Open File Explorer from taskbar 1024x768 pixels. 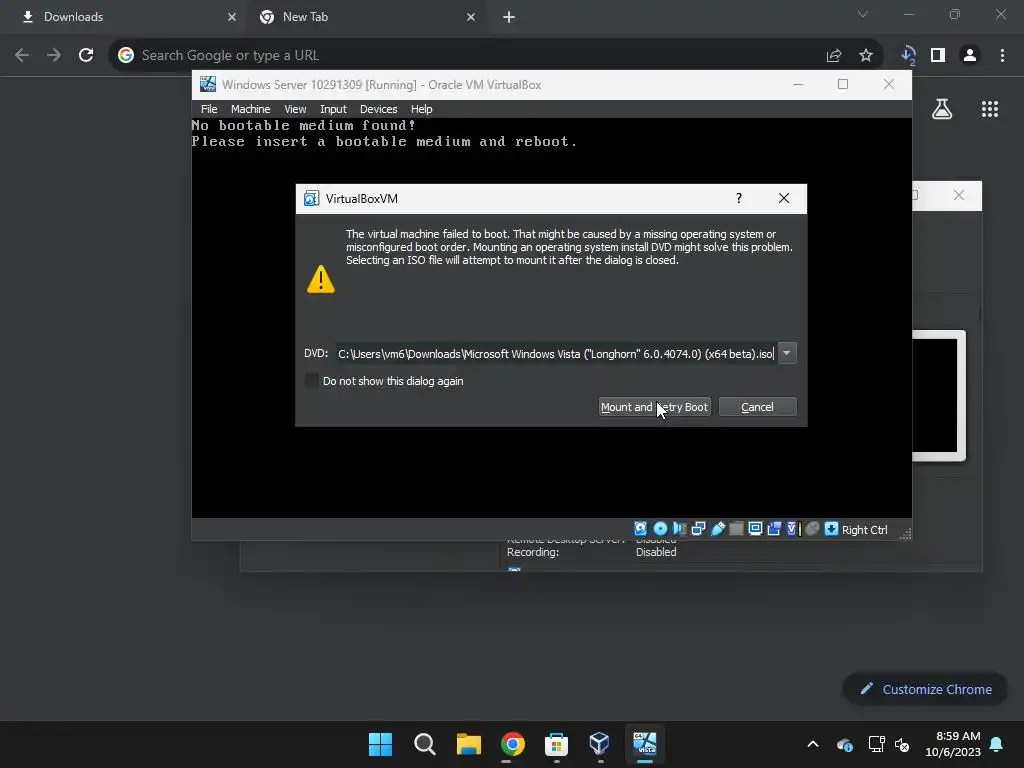pos(468,744)
